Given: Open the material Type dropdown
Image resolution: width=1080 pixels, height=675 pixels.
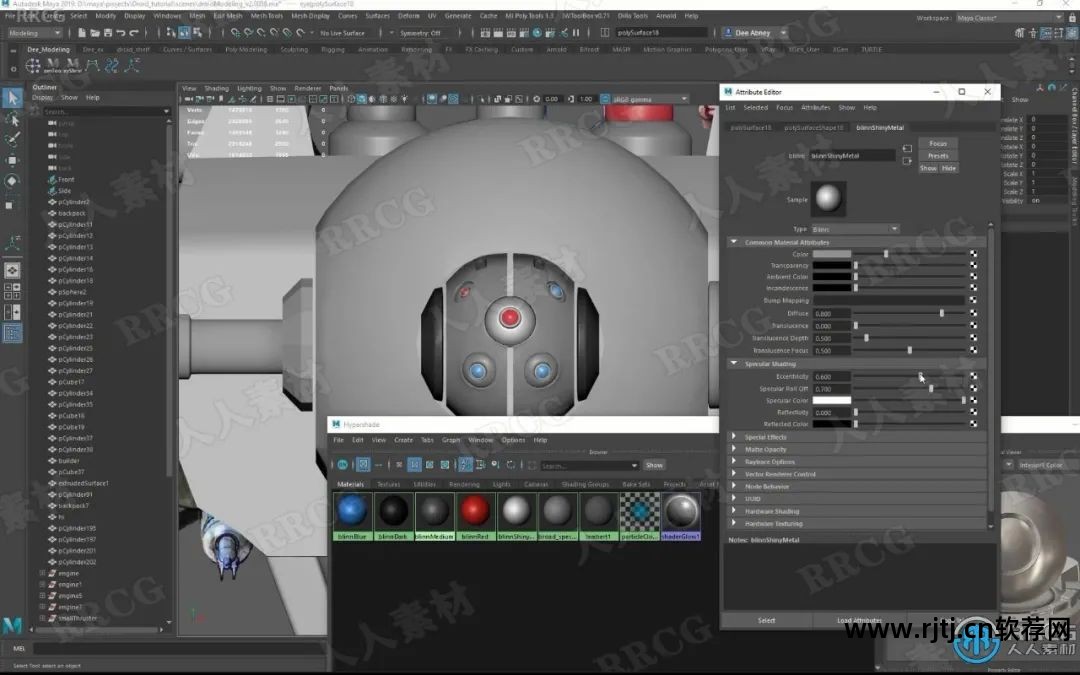Looking at the screenshot, I should coord(854,229).
